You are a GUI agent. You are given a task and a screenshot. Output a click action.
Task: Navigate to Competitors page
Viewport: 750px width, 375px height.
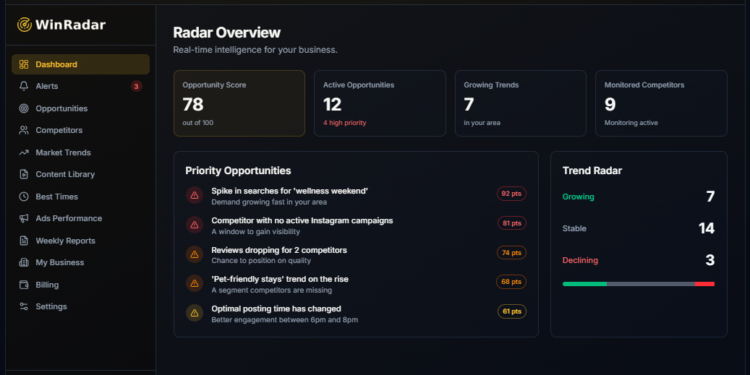[80, 130]
